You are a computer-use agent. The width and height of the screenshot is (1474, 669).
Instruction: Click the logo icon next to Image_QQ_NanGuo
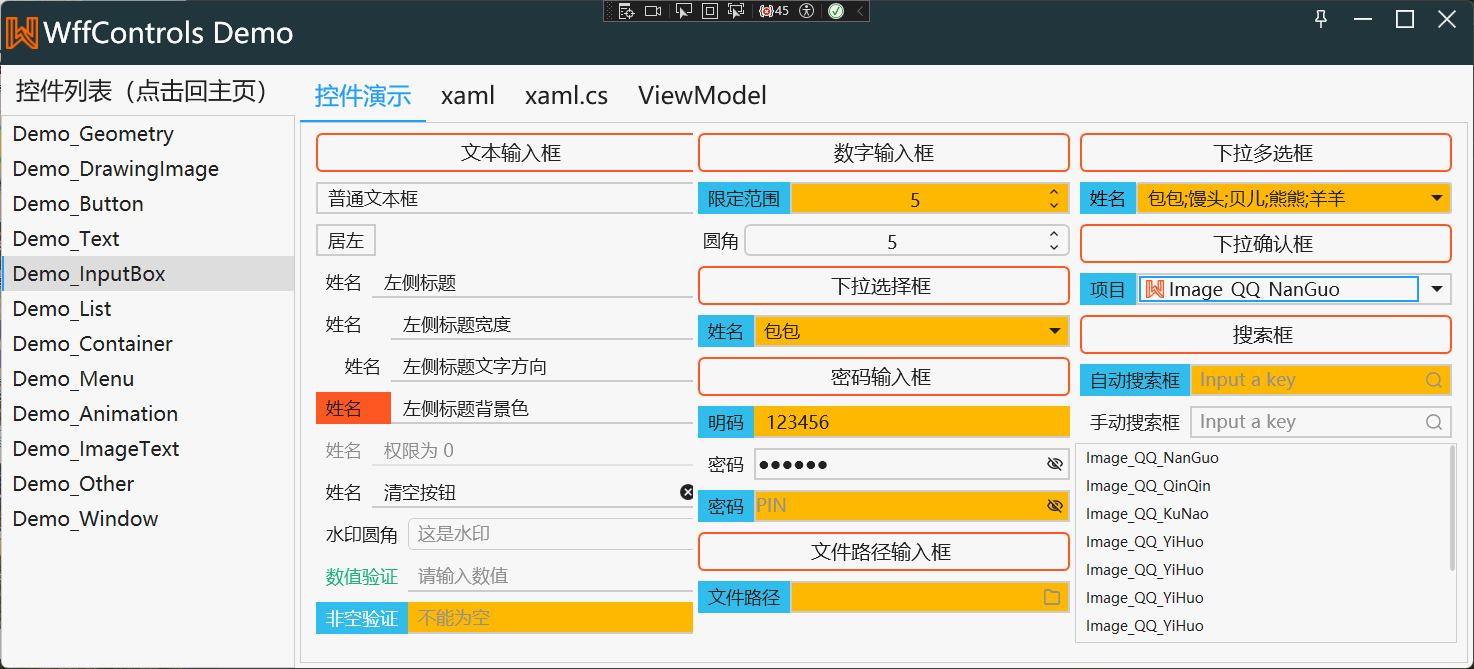(1155, 289)
